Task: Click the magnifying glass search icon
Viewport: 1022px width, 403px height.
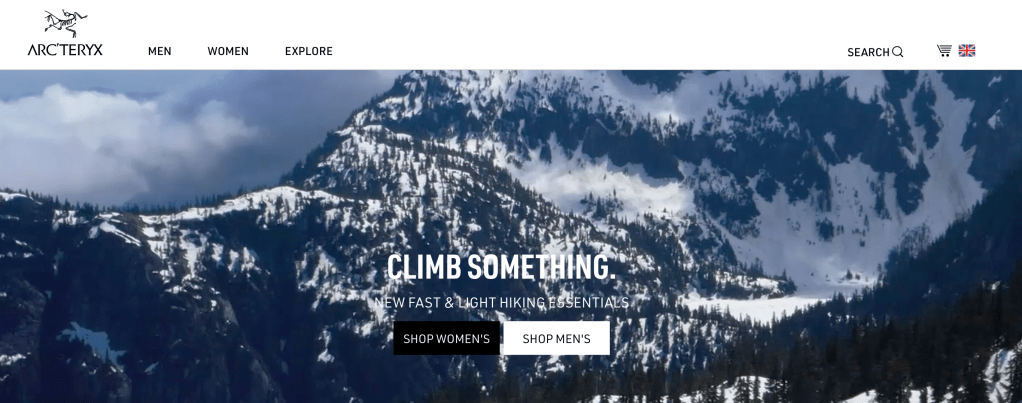Action: pos(898,52)
